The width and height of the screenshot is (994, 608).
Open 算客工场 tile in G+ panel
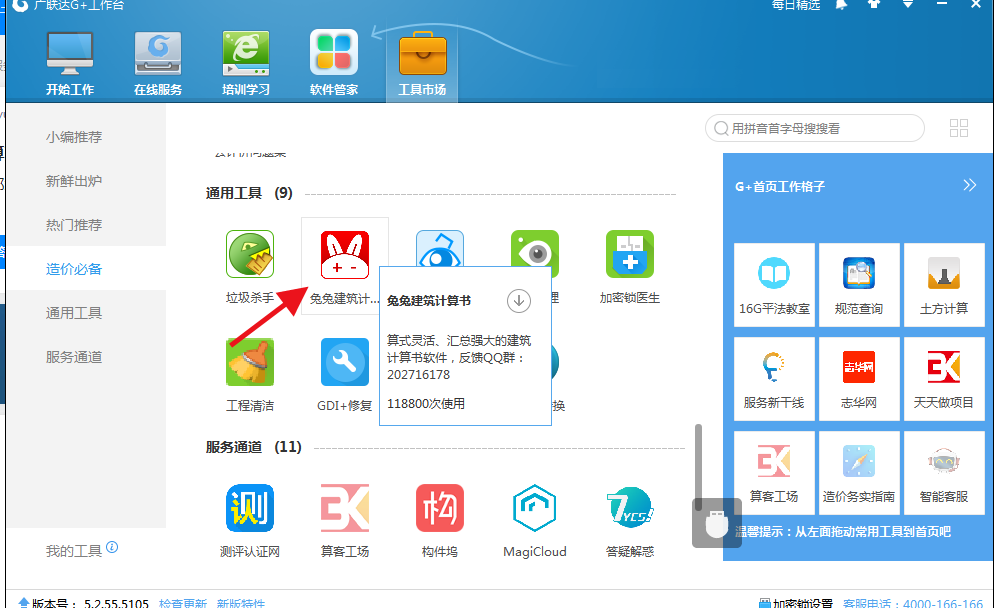(774, 472)
